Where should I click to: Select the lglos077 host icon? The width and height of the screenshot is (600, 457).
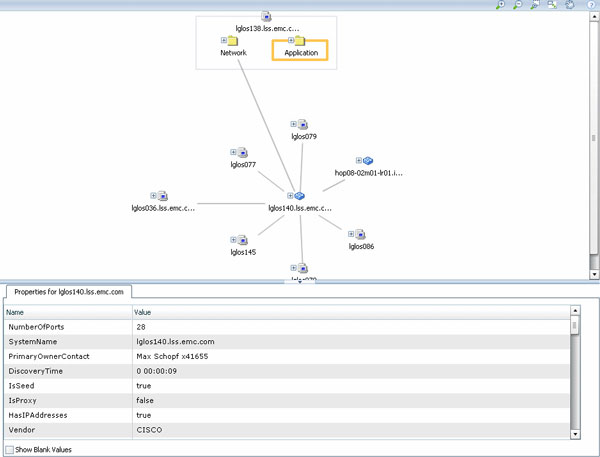click(x=243, y=152)
